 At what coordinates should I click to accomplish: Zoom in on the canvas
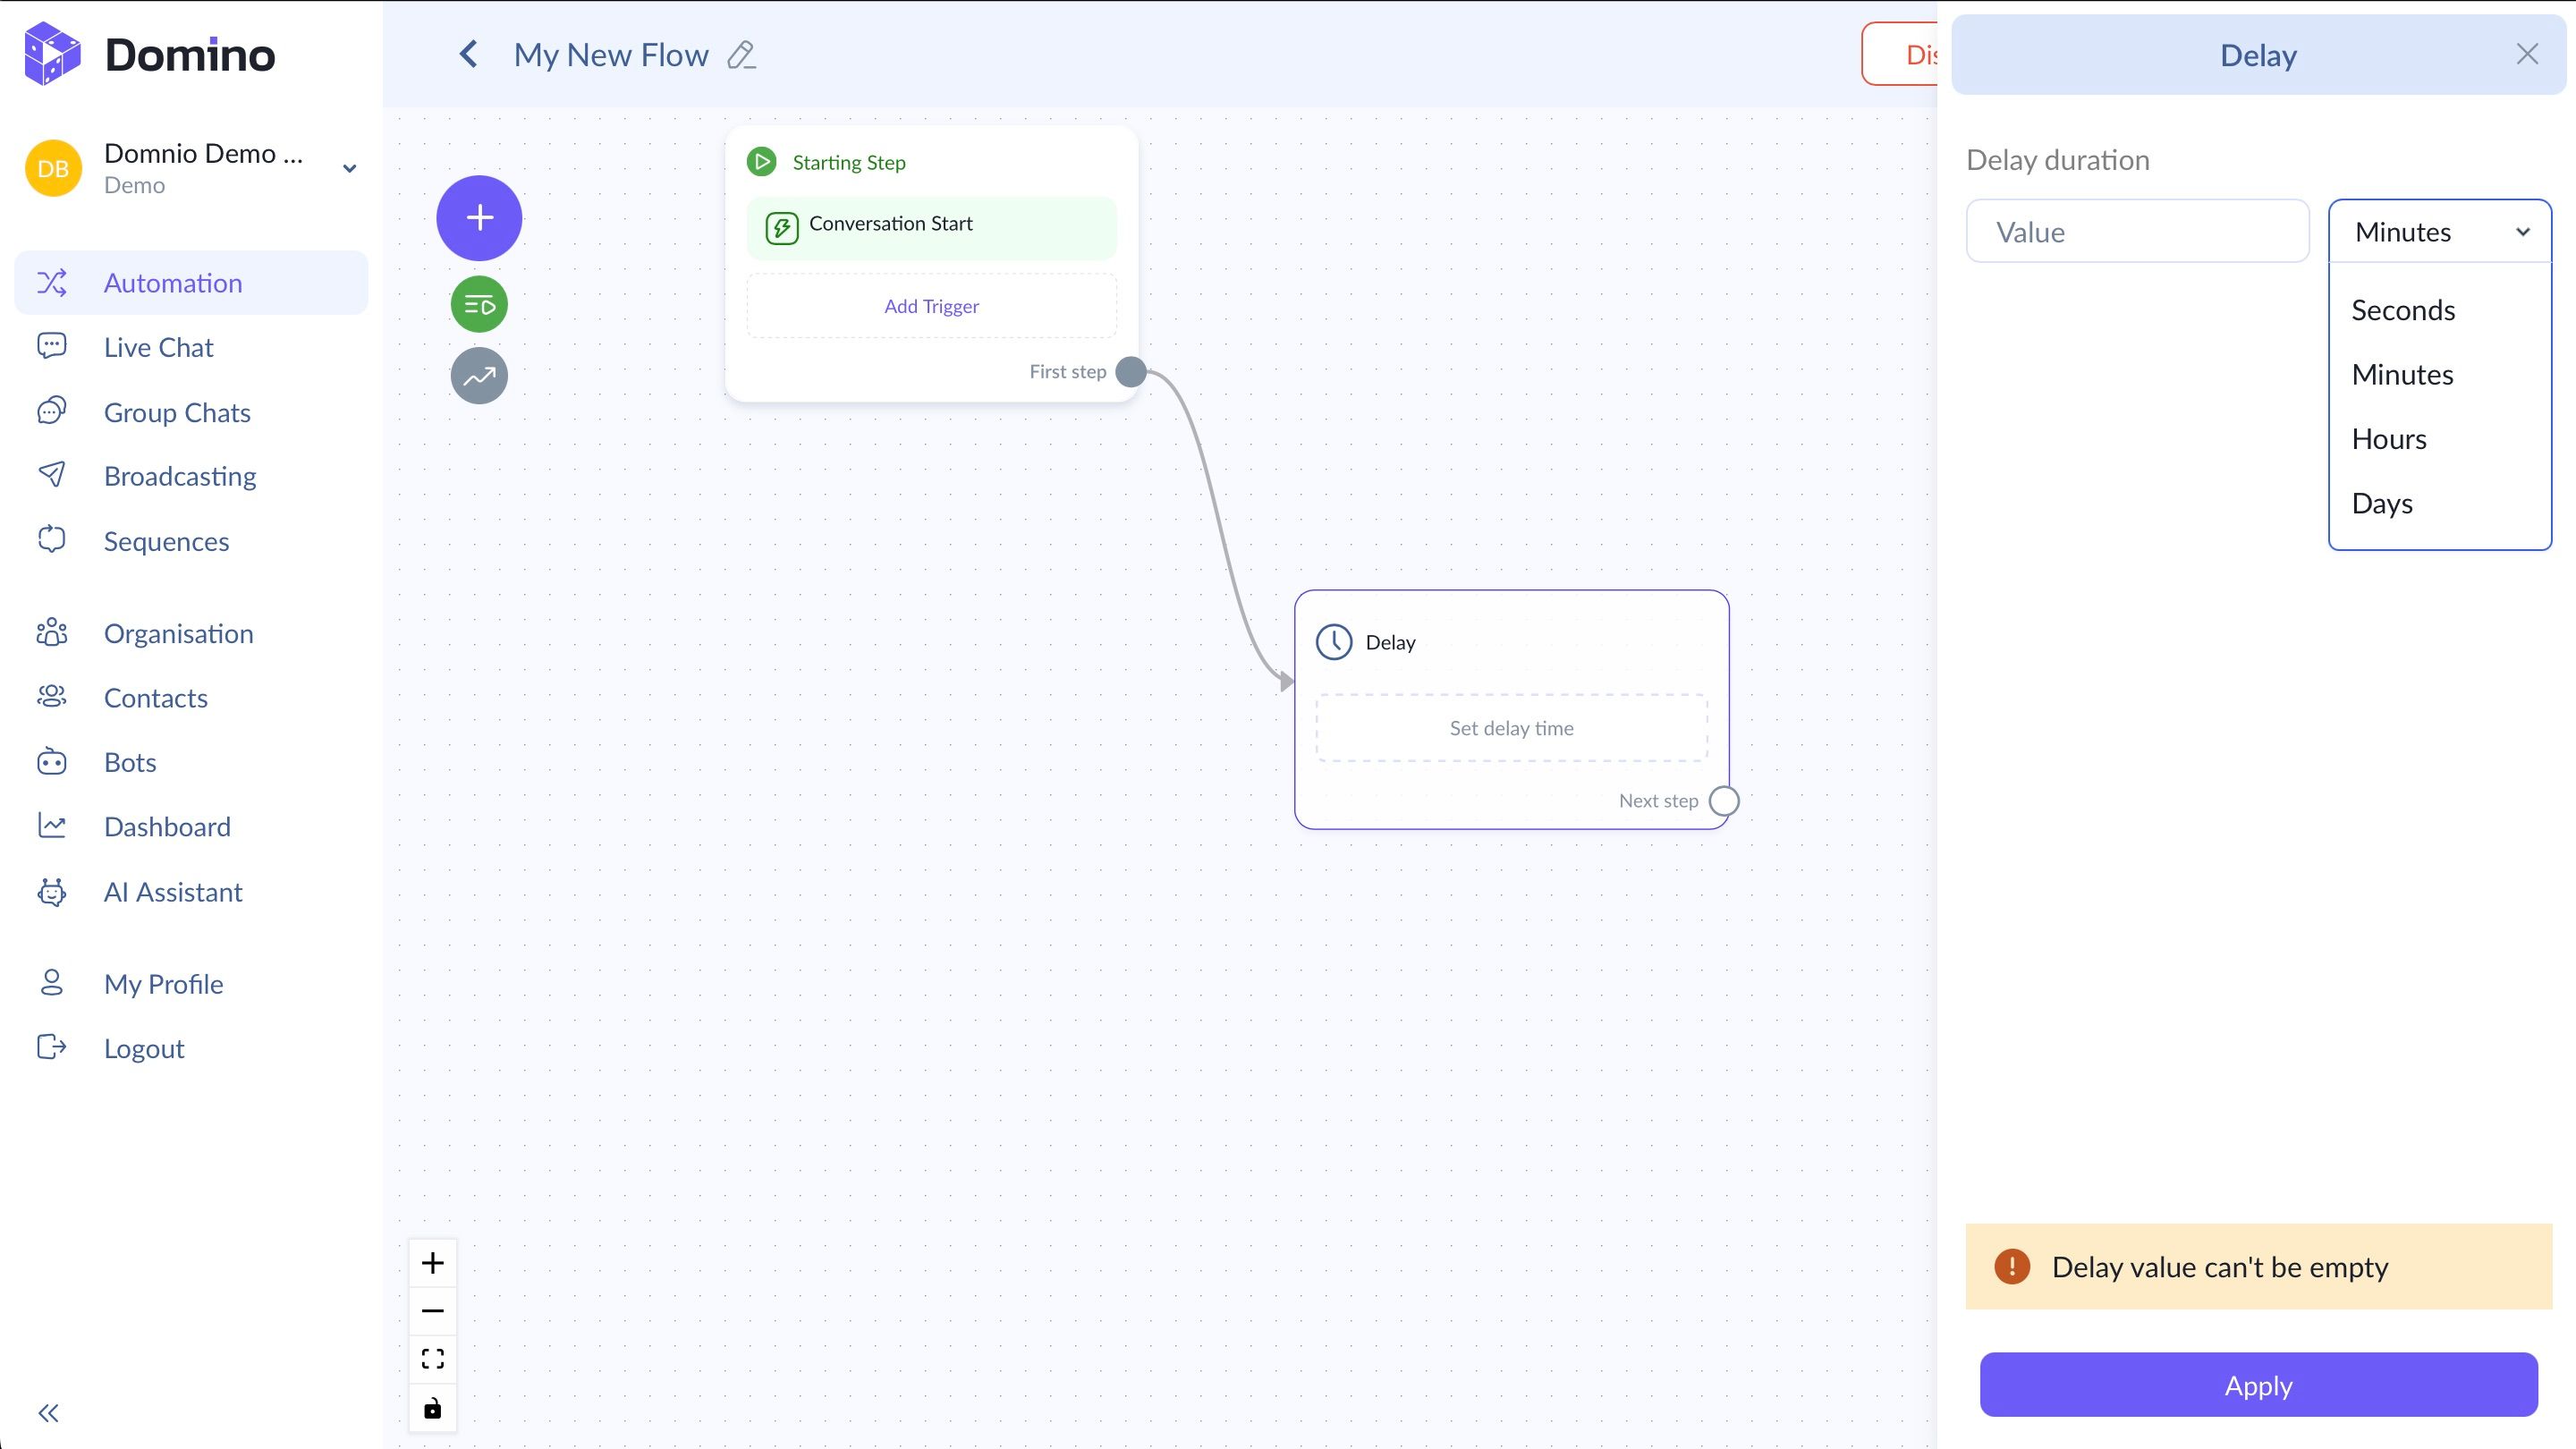(x=432, y=1263)
